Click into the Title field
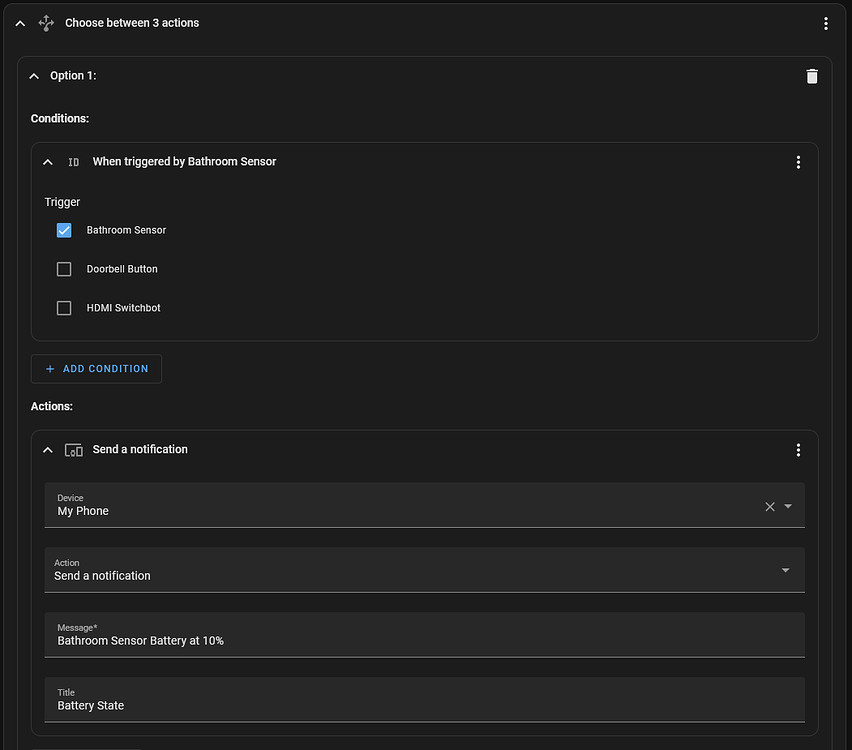The height and width of the screenshot is (750, 852). tap(424, 705)
